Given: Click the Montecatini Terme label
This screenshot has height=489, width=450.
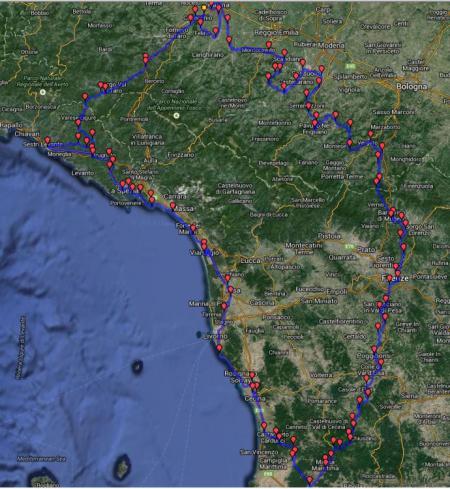Looking at the screenshot, I should 304,249.
